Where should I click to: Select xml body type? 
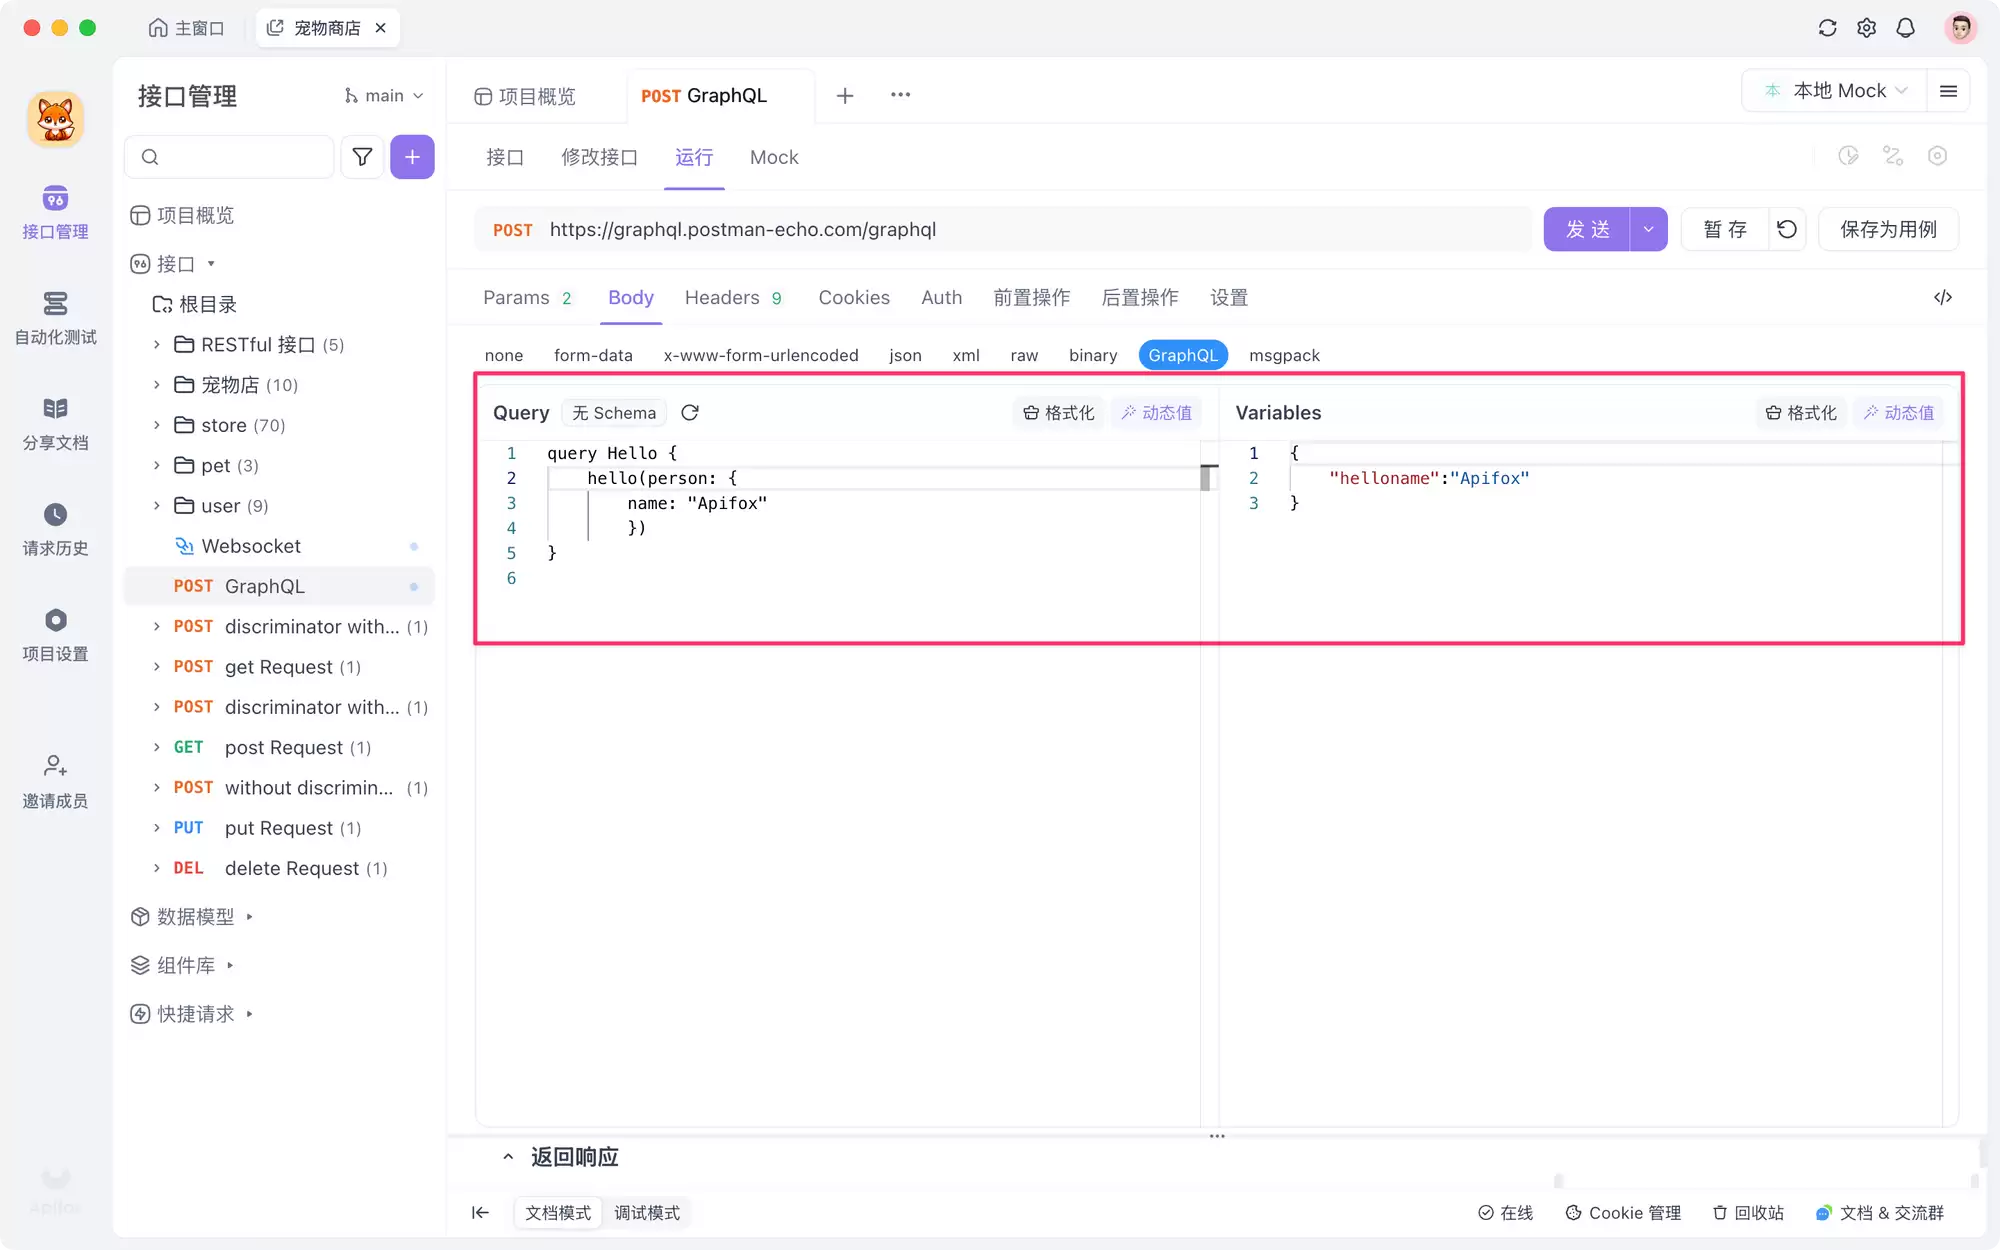pyautogui.click(x=966, y=355)
